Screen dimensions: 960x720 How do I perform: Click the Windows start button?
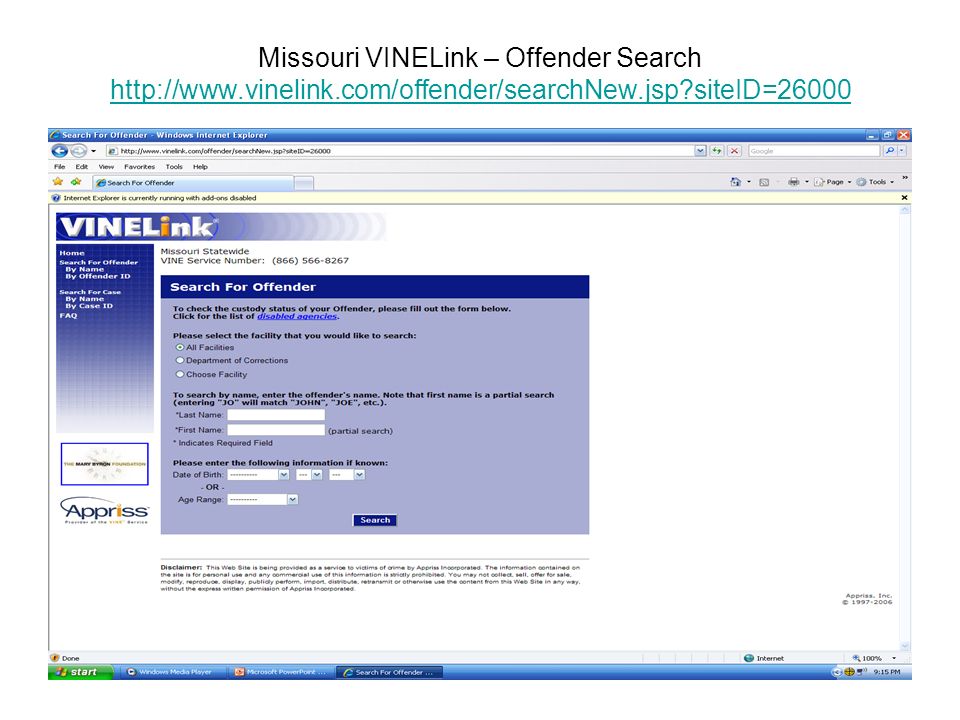[x=81, y=672]
